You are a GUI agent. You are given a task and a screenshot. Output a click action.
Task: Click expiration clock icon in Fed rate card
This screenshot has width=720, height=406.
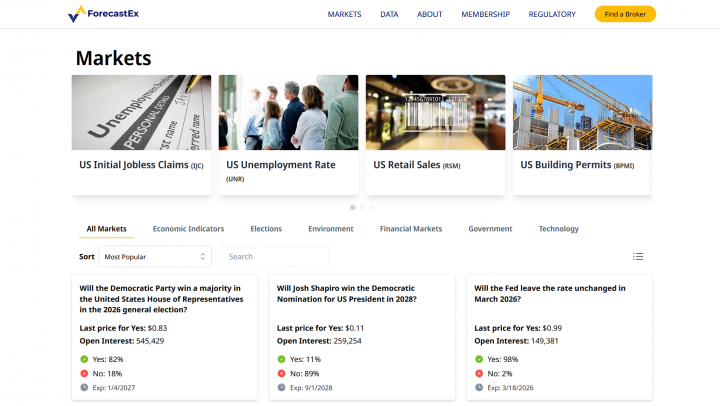pos(479,387)
